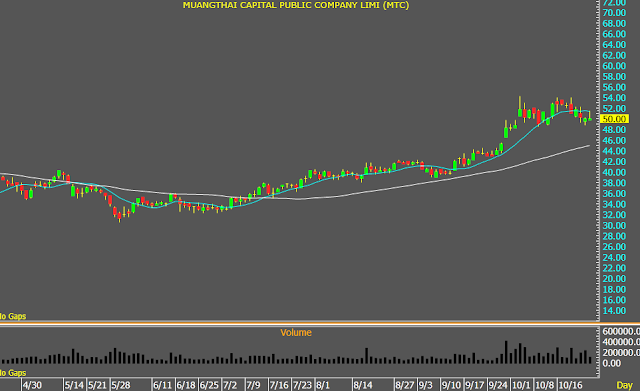
Task: Click the Volume panel label
Action: click(x=296, y=333)
